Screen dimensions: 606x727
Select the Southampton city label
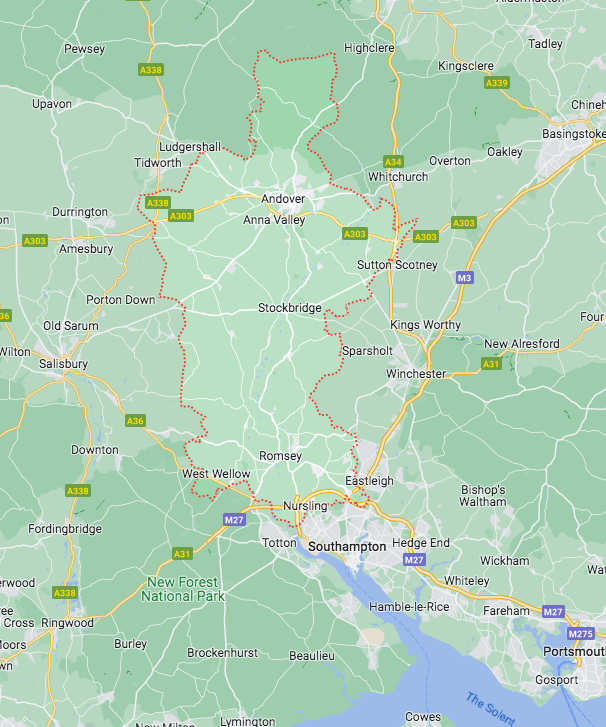pyautogui.click(x=347, y=547)
